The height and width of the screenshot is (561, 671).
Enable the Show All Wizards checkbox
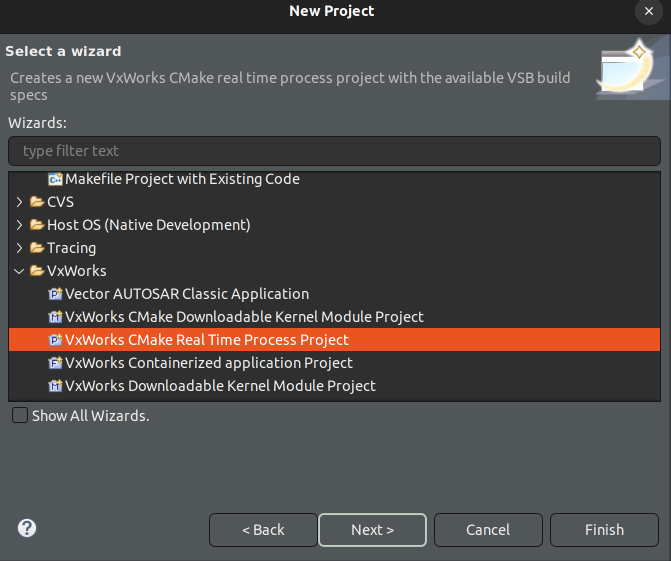(20, 416)
